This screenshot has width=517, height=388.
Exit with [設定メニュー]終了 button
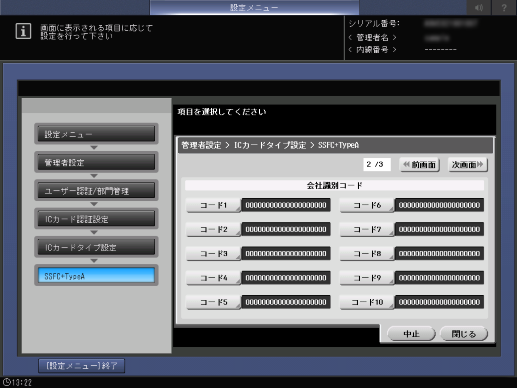(82, 366)
